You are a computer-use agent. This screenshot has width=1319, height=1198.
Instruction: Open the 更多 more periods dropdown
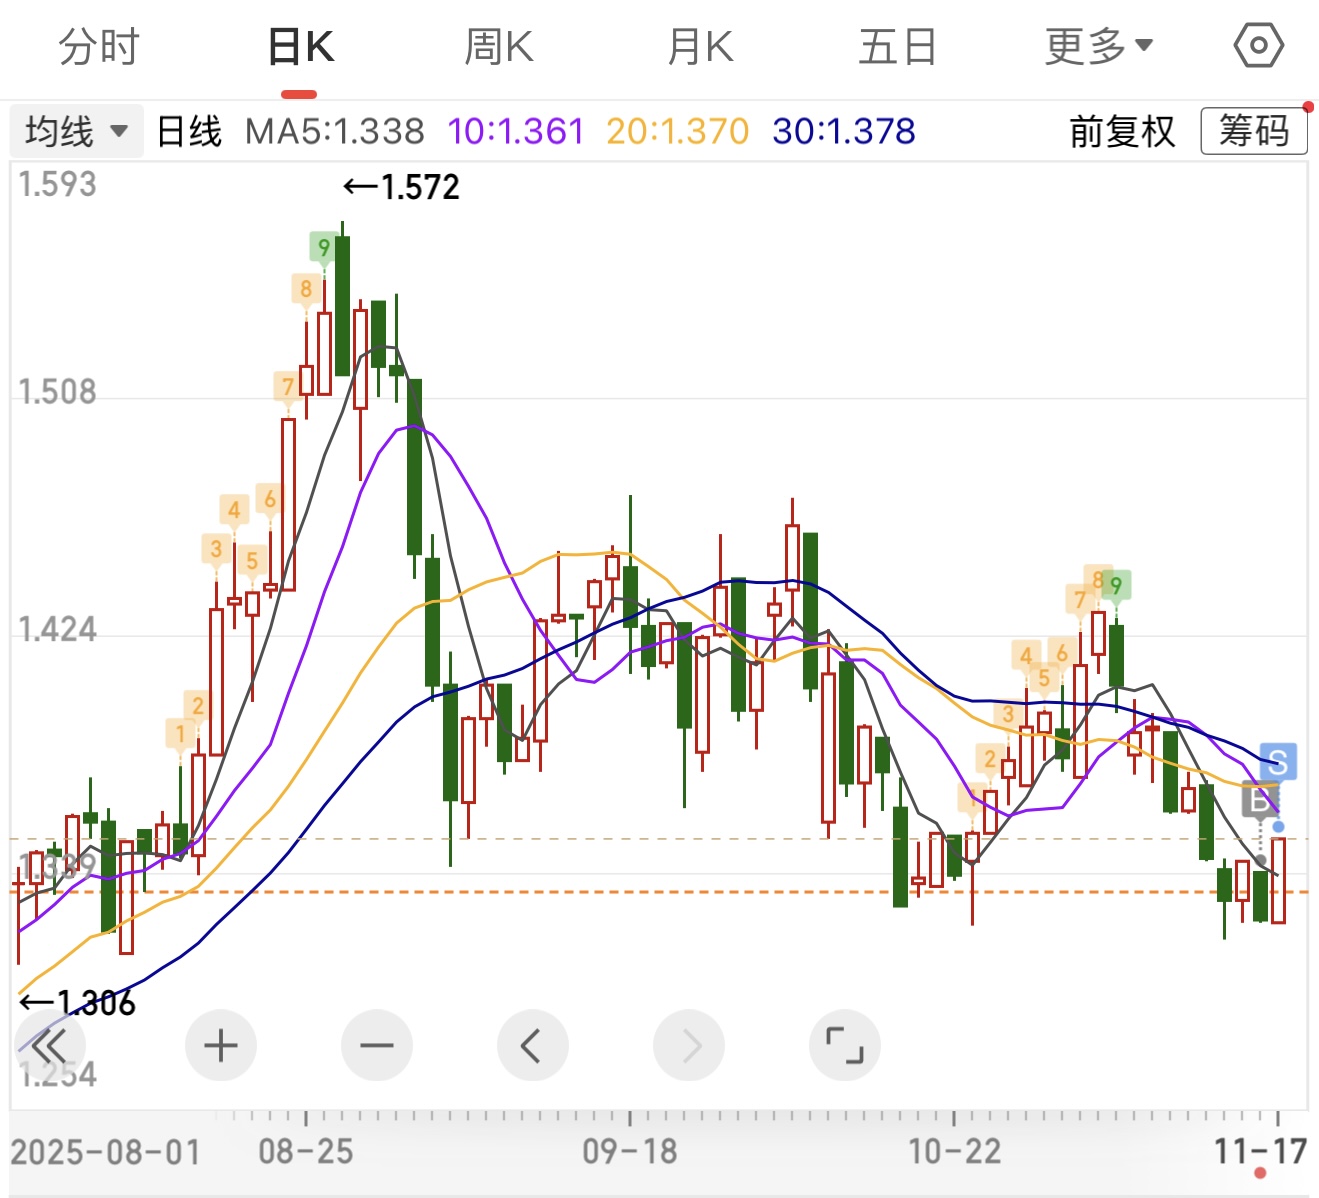(x=1098, y=47)
